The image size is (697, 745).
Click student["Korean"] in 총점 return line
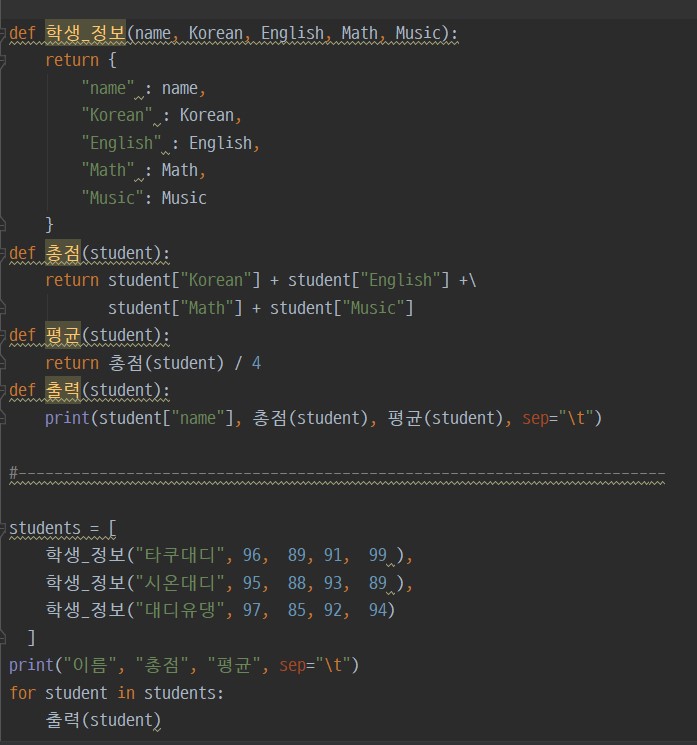(x=184, y=280)
